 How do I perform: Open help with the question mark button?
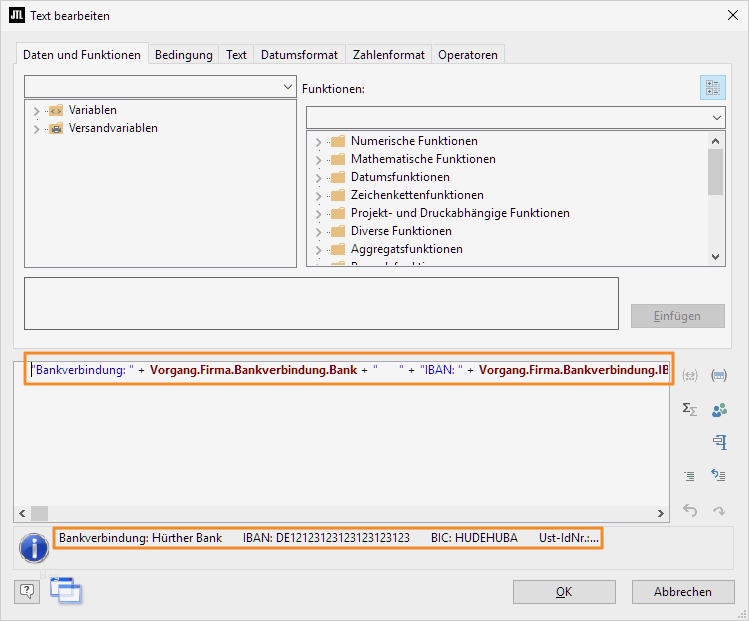pos(27,591)
